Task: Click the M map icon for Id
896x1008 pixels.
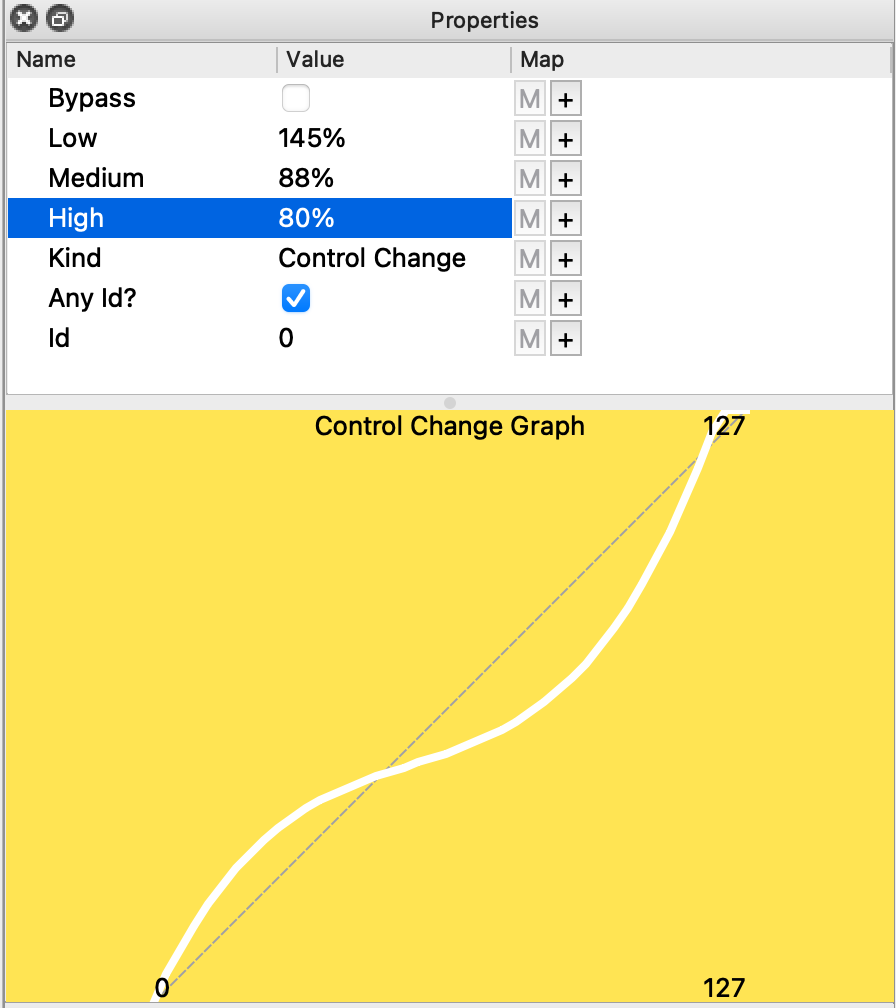Action: [530, 339]
